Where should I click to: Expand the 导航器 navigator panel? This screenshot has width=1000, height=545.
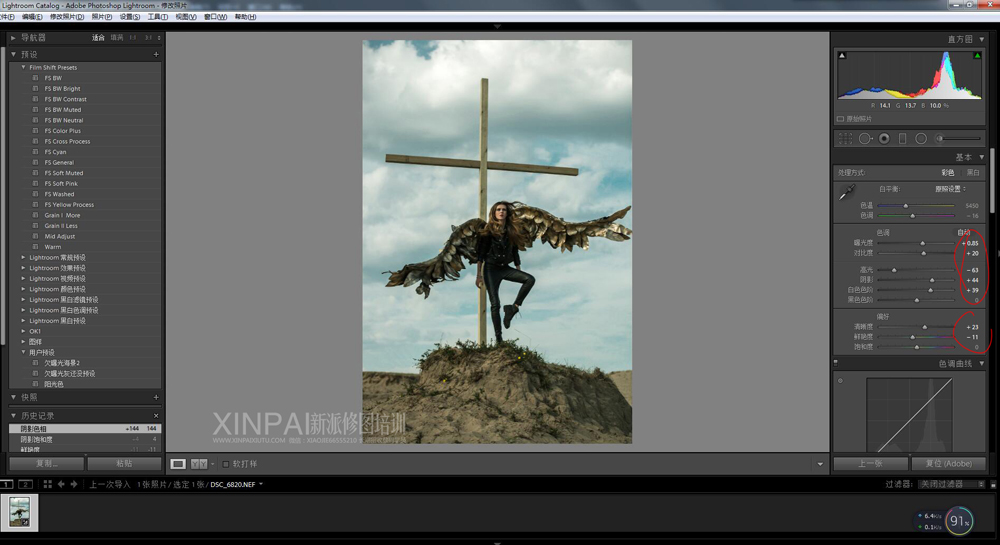point(13,38)
